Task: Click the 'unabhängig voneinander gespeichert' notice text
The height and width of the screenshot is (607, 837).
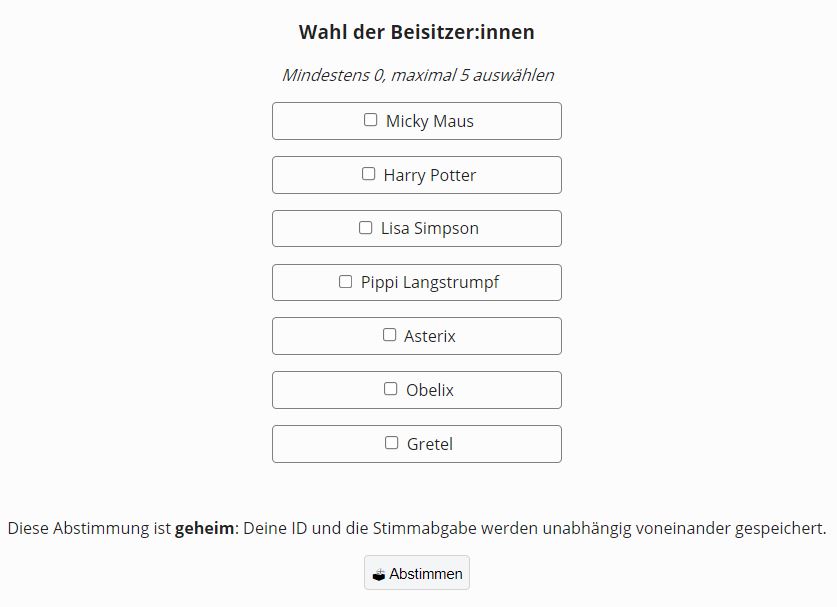Action: (684, 528)
